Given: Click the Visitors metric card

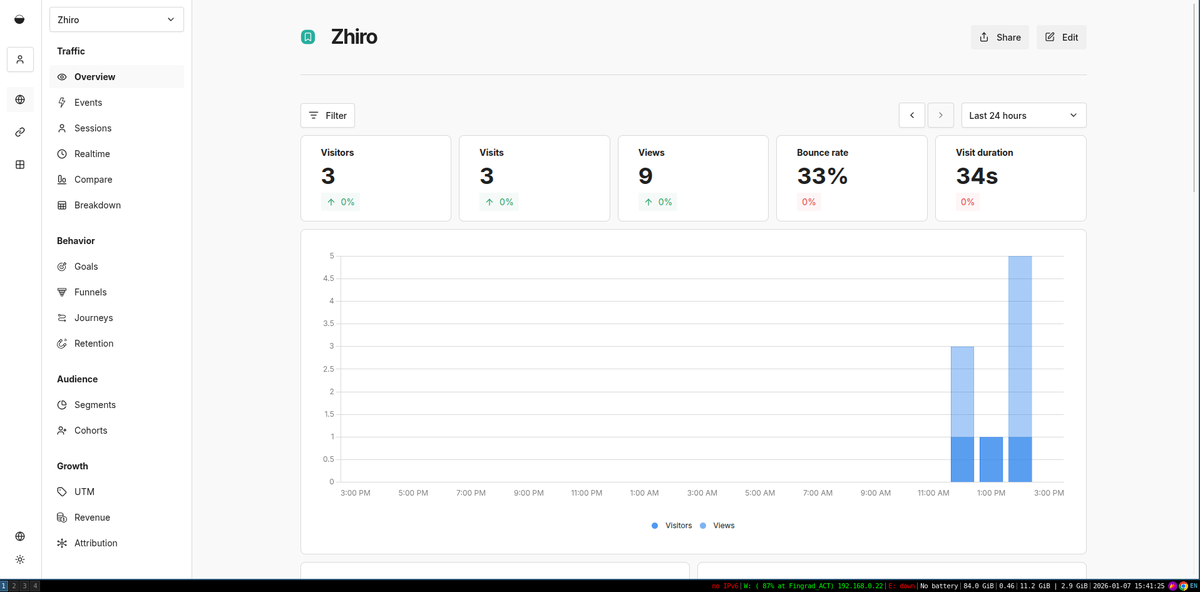Looking at the screenshot, I should (376, 178).
